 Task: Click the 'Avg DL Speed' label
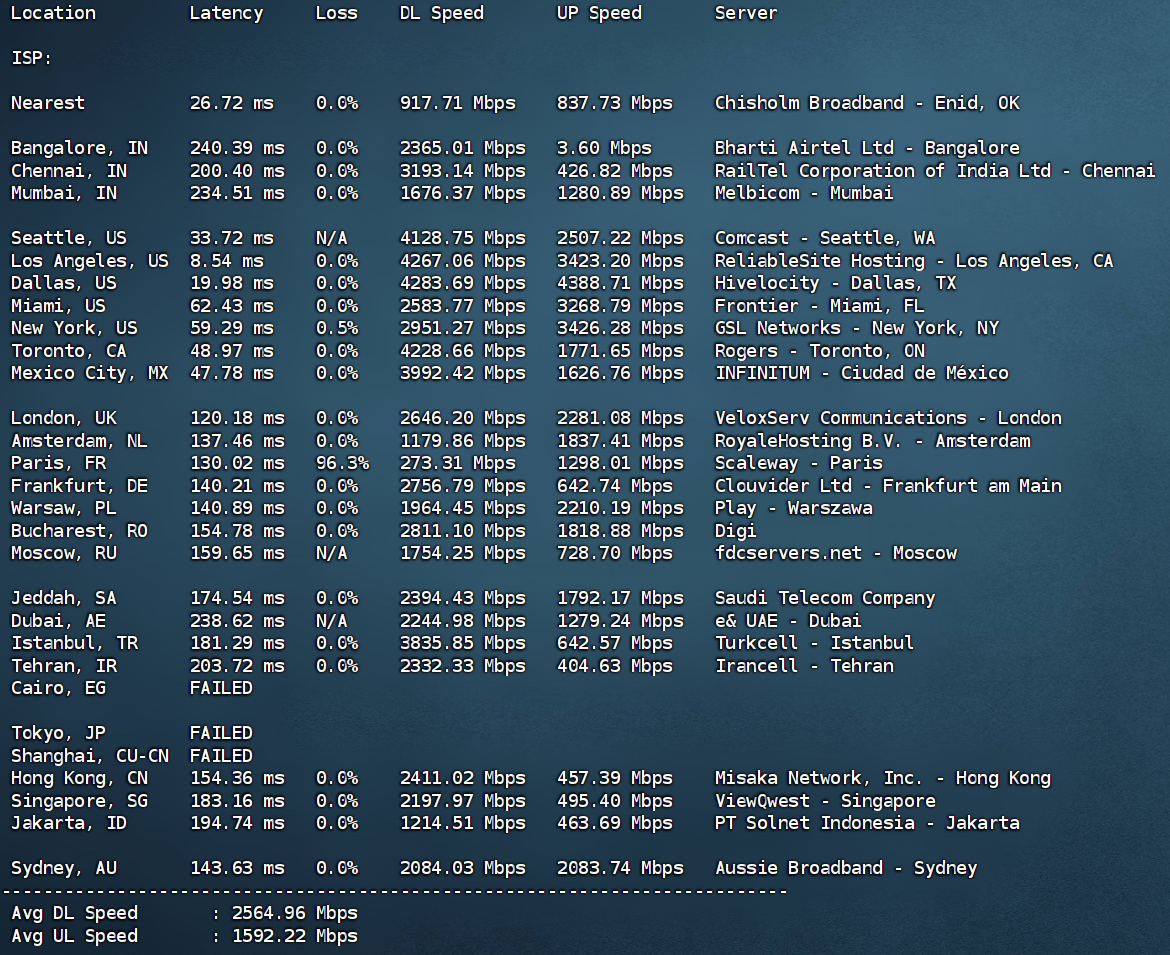74,913
